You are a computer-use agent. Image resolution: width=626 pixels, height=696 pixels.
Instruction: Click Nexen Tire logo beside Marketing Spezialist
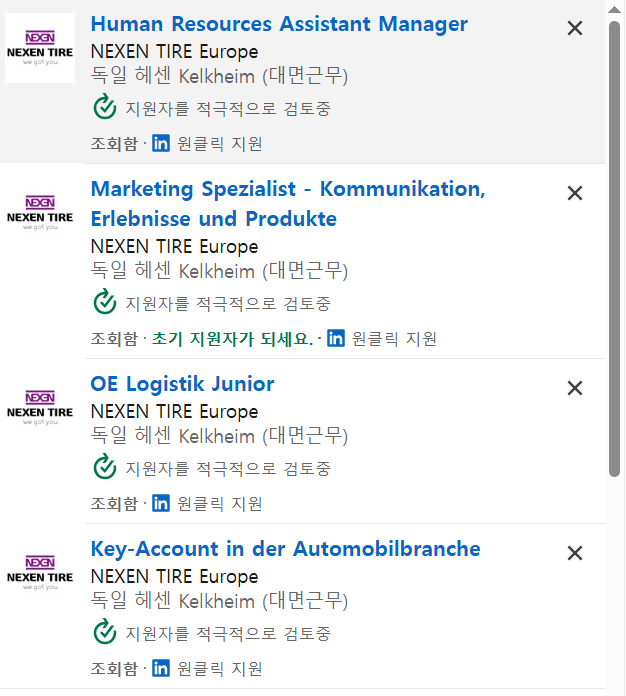[40, 213]
